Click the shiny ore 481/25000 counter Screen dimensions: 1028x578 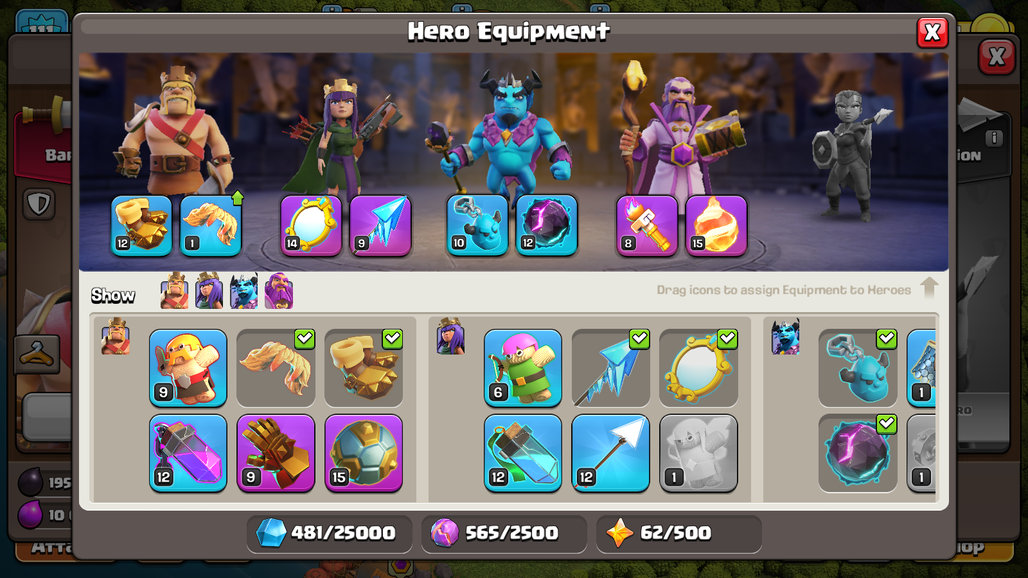tap(329, 533)
